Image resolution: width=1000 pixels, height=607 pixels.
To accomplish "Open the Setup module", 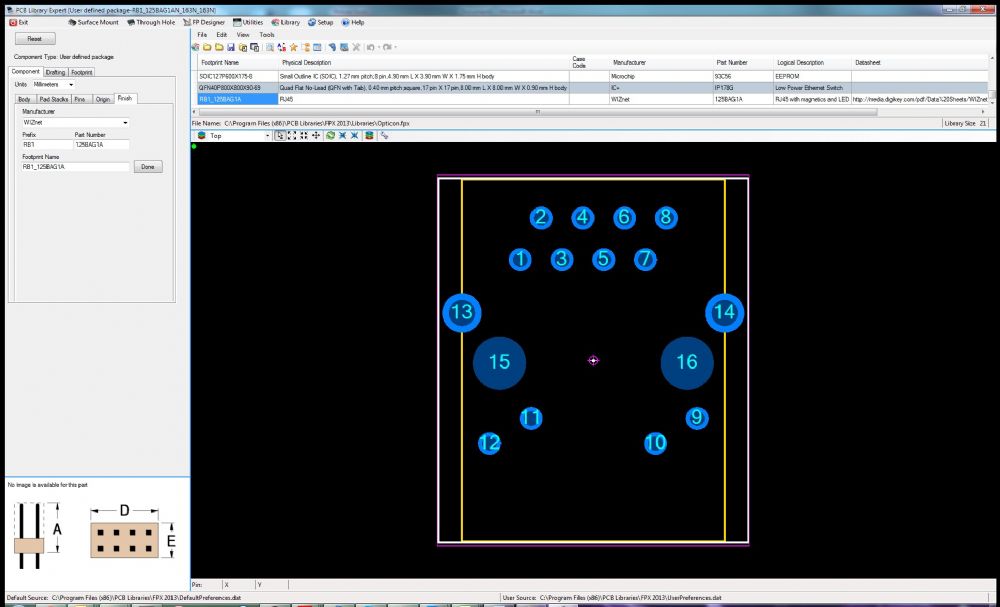I will (x=320, y=22).
